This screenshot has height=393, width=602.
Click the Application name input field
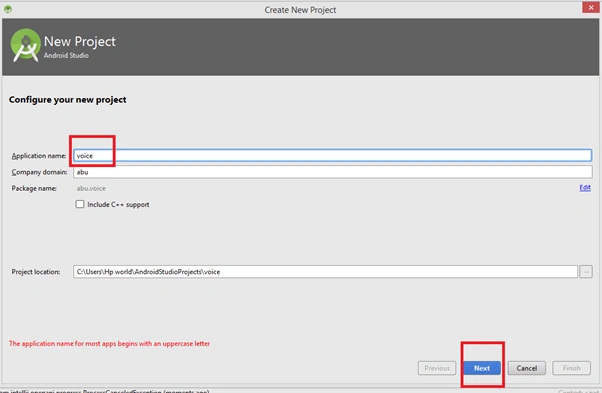[x=332, y=155]
